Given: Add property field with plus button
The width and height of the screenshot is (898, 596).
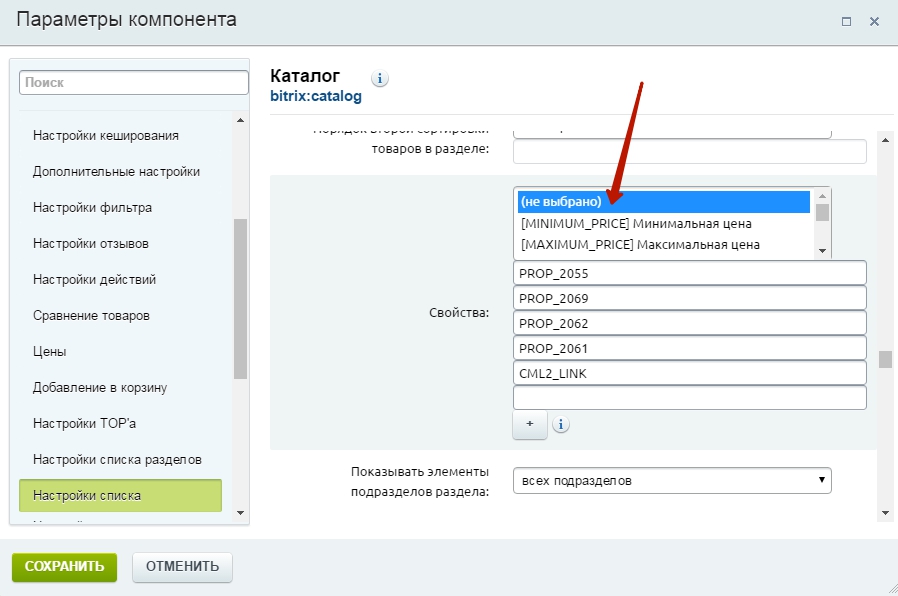Looking at the screenshot, I should 530,425.
